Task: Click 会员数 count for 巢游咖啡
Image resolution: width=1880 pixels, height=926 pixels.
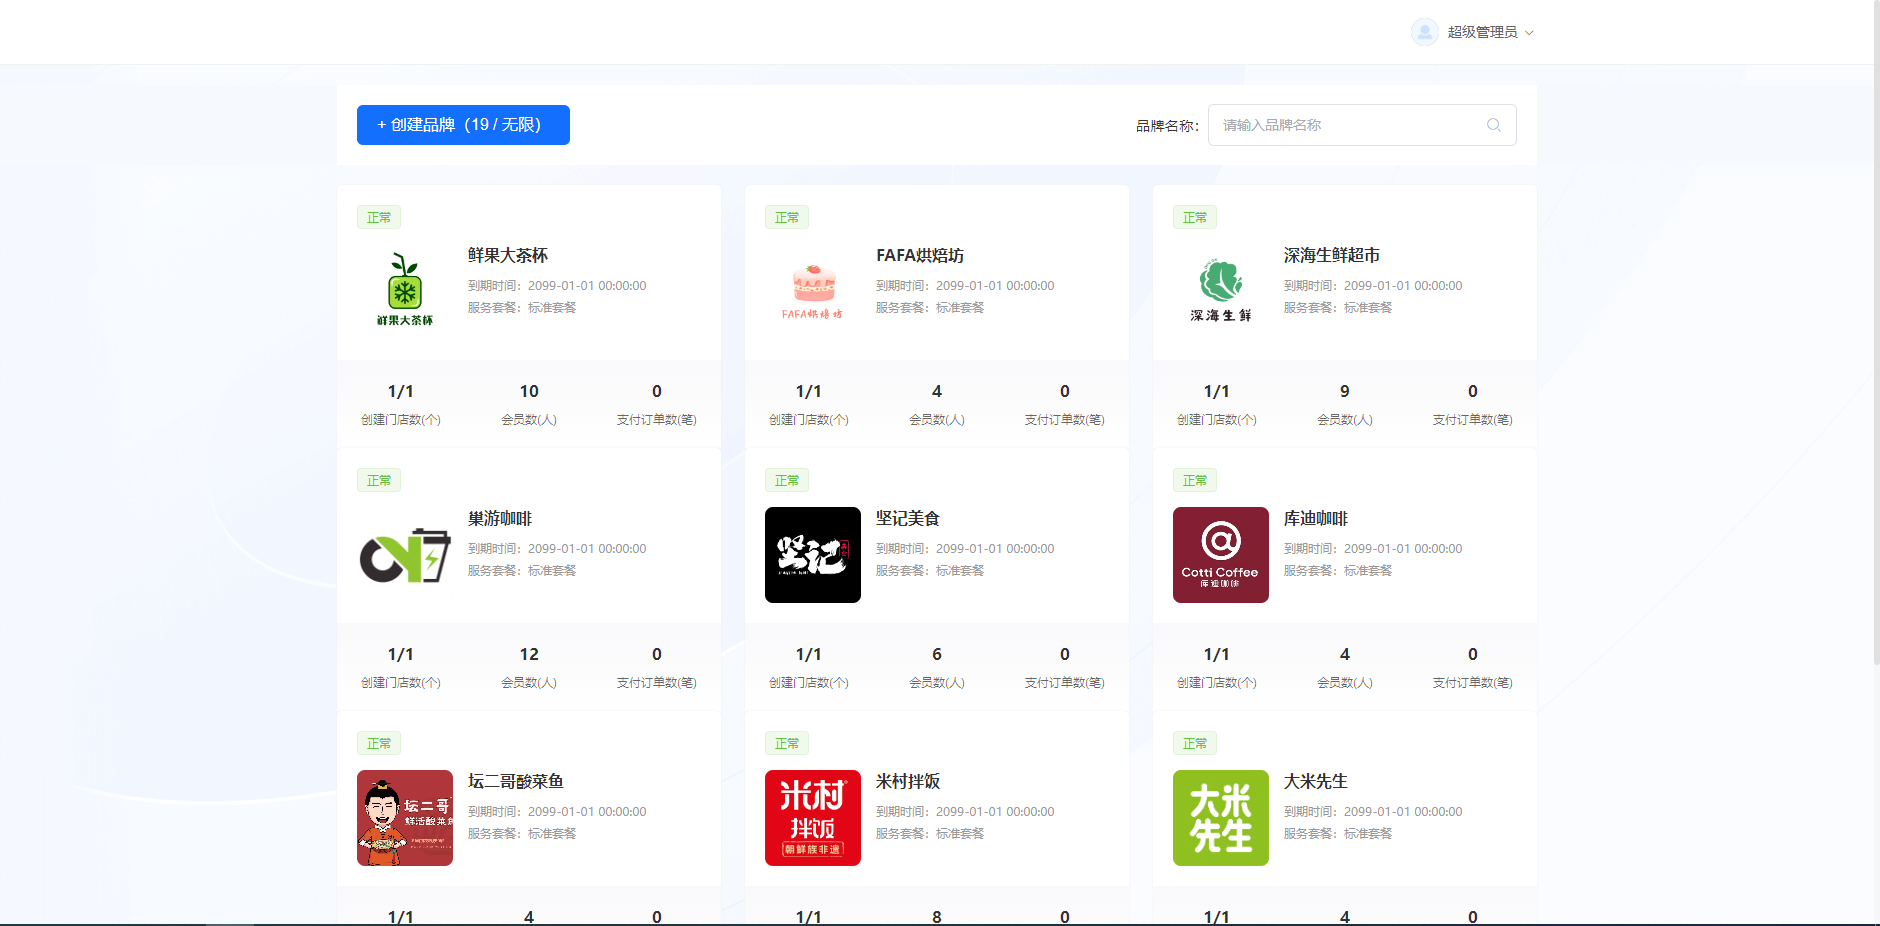Action: (x=529, y=655)
